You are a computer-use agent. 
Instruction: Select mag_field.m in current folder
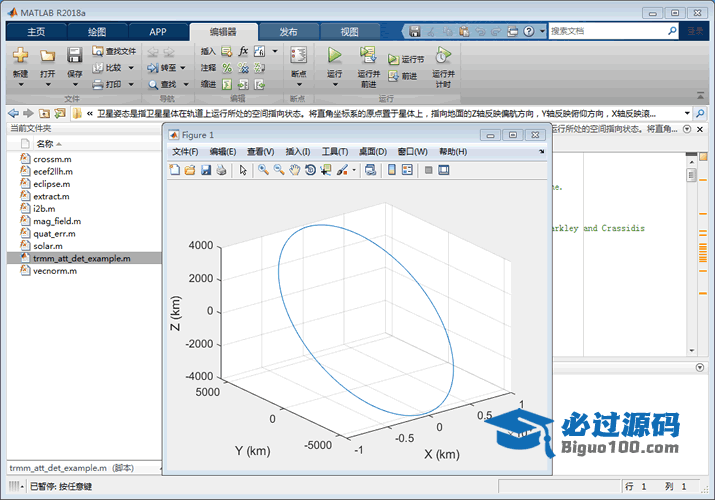(x=57, y=221)
